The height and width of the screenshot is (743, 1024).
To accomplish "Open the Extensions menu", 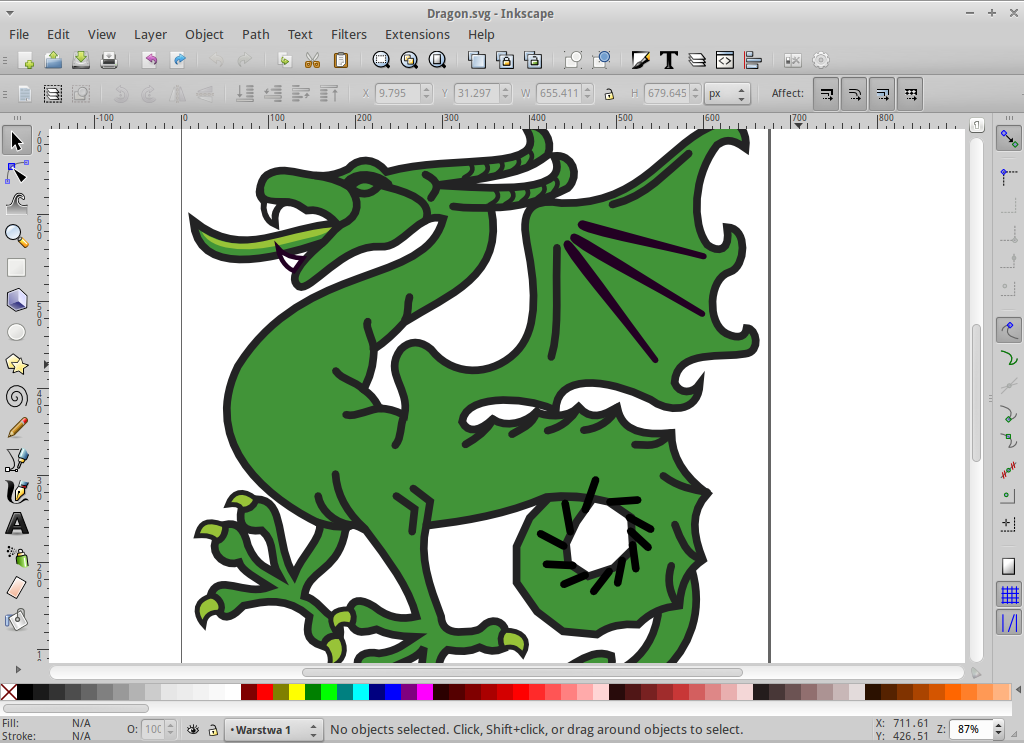I will click(417, 34).
